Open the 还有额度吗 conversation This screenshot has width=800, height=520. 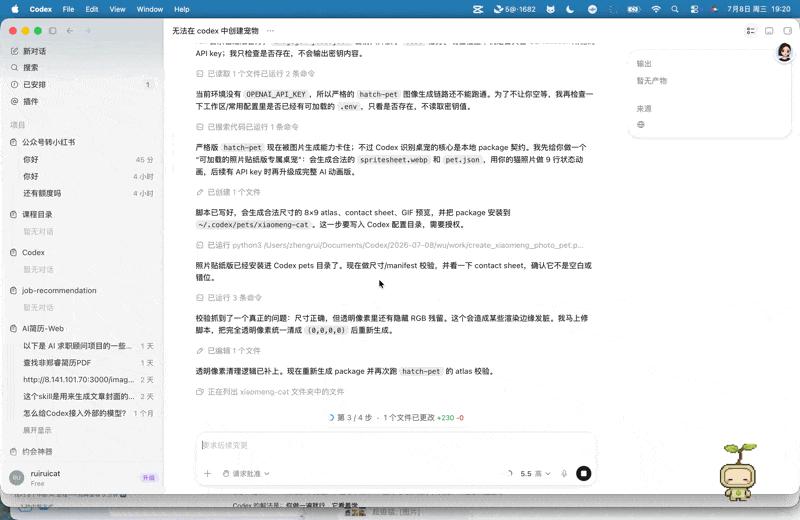tap(88, 193)
